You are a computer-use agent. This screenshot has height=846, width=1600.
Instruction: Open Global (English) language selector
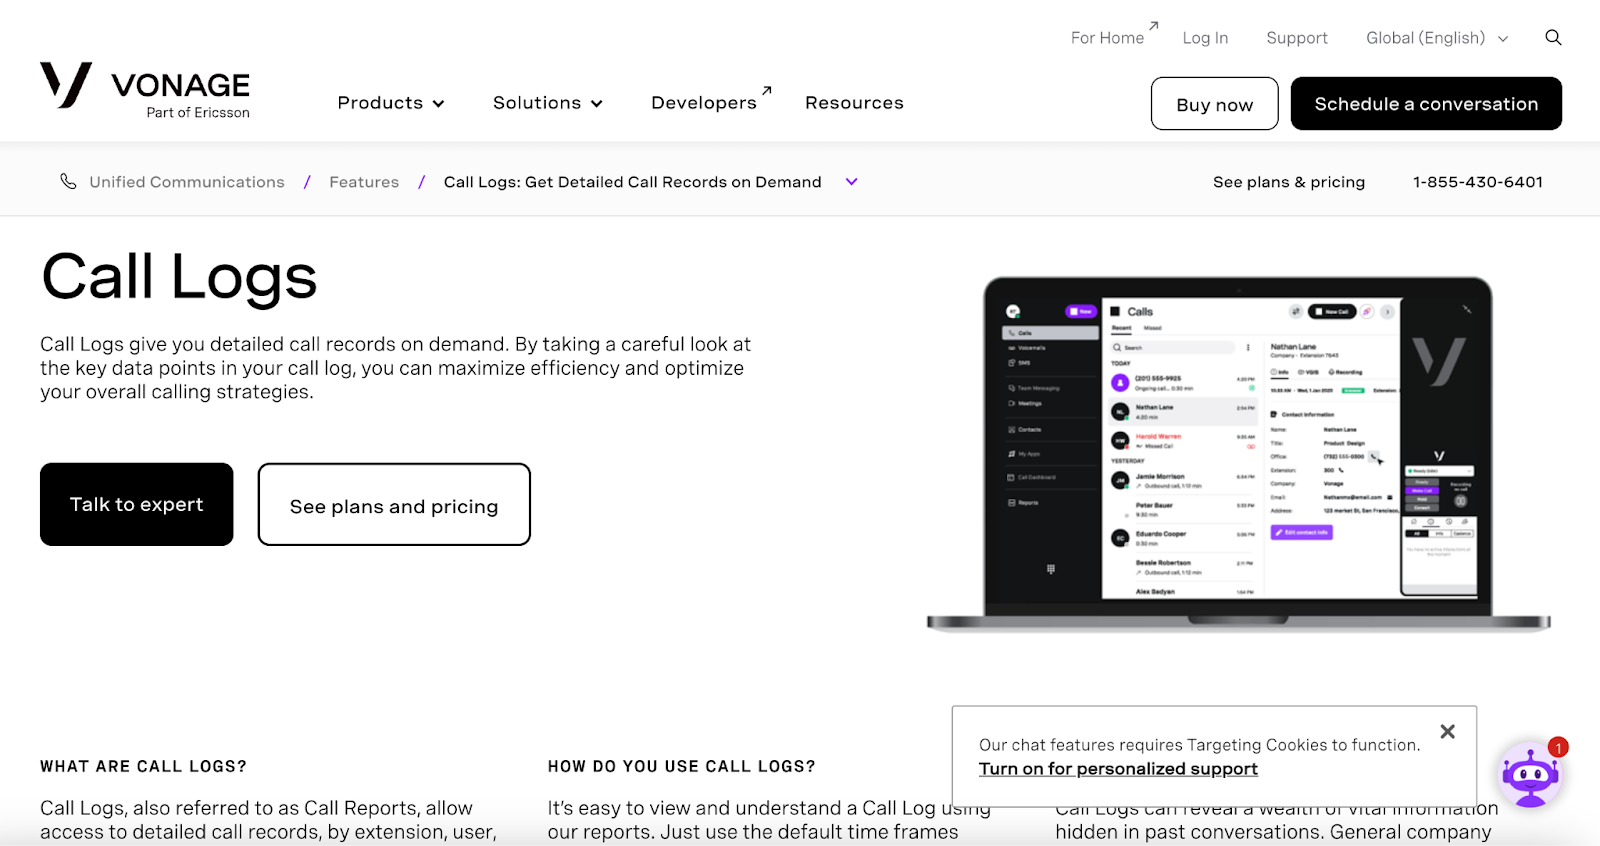[1436, 38]
